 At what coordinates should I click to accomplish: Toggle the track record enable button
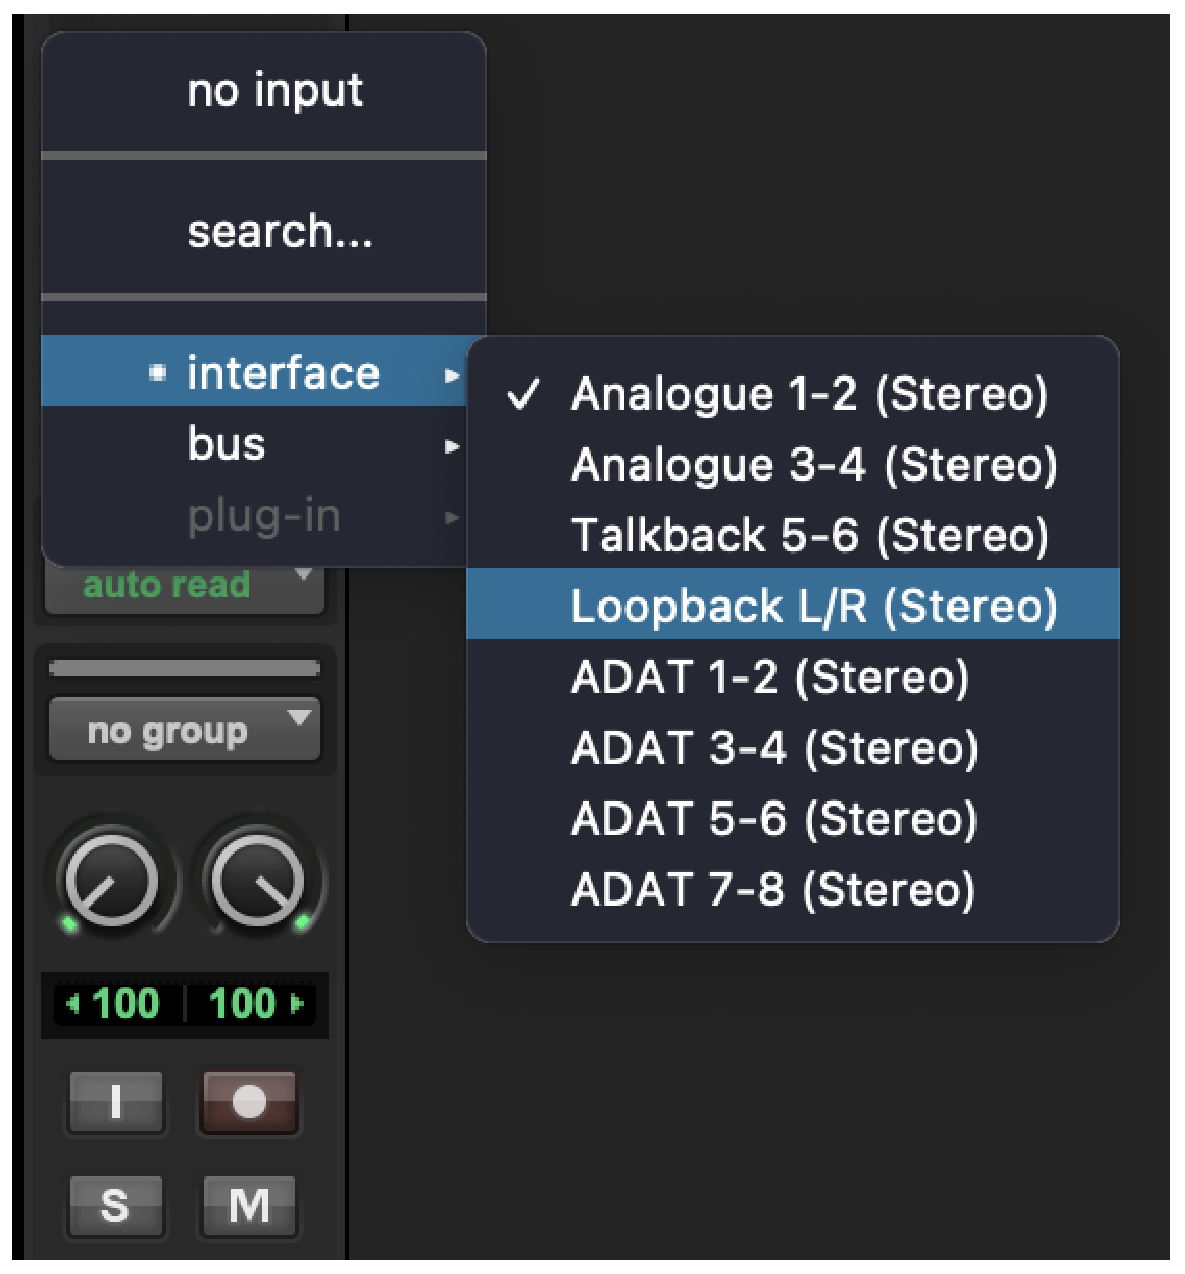click(249, 1102)
